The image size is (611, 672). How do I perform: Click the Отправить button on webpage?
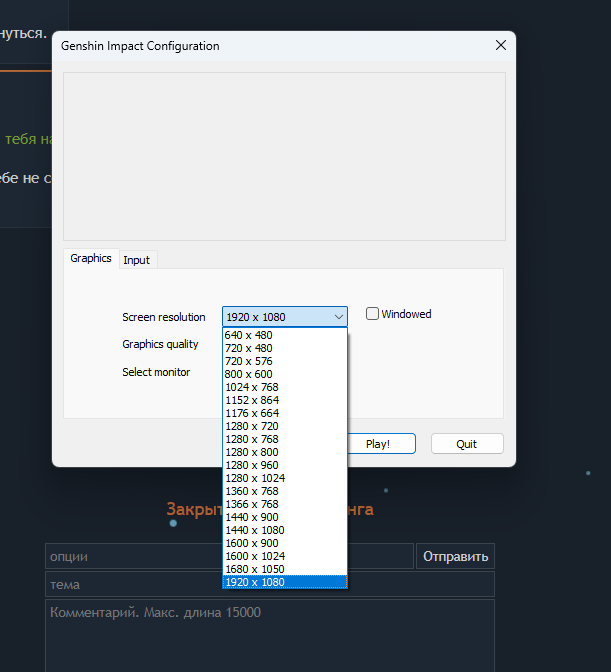[x=455, y=556]
